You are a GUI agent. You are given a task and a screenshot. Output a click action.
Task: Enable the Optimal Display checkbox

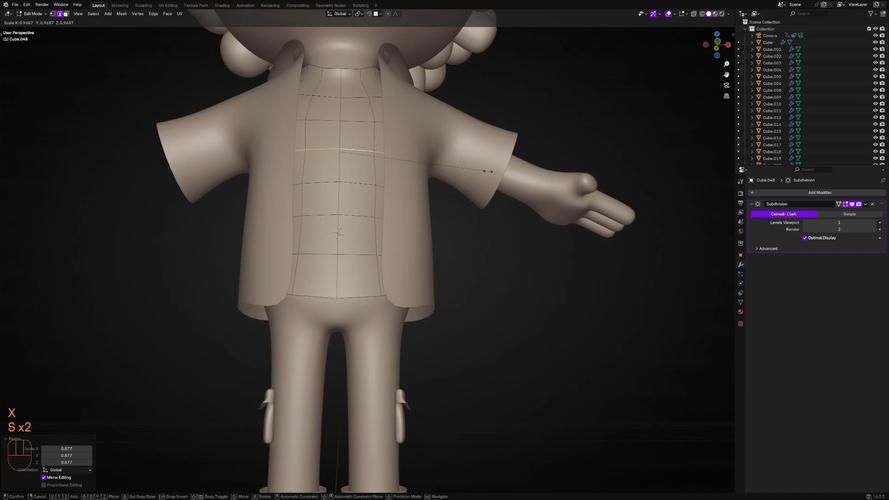click(804, 238)
